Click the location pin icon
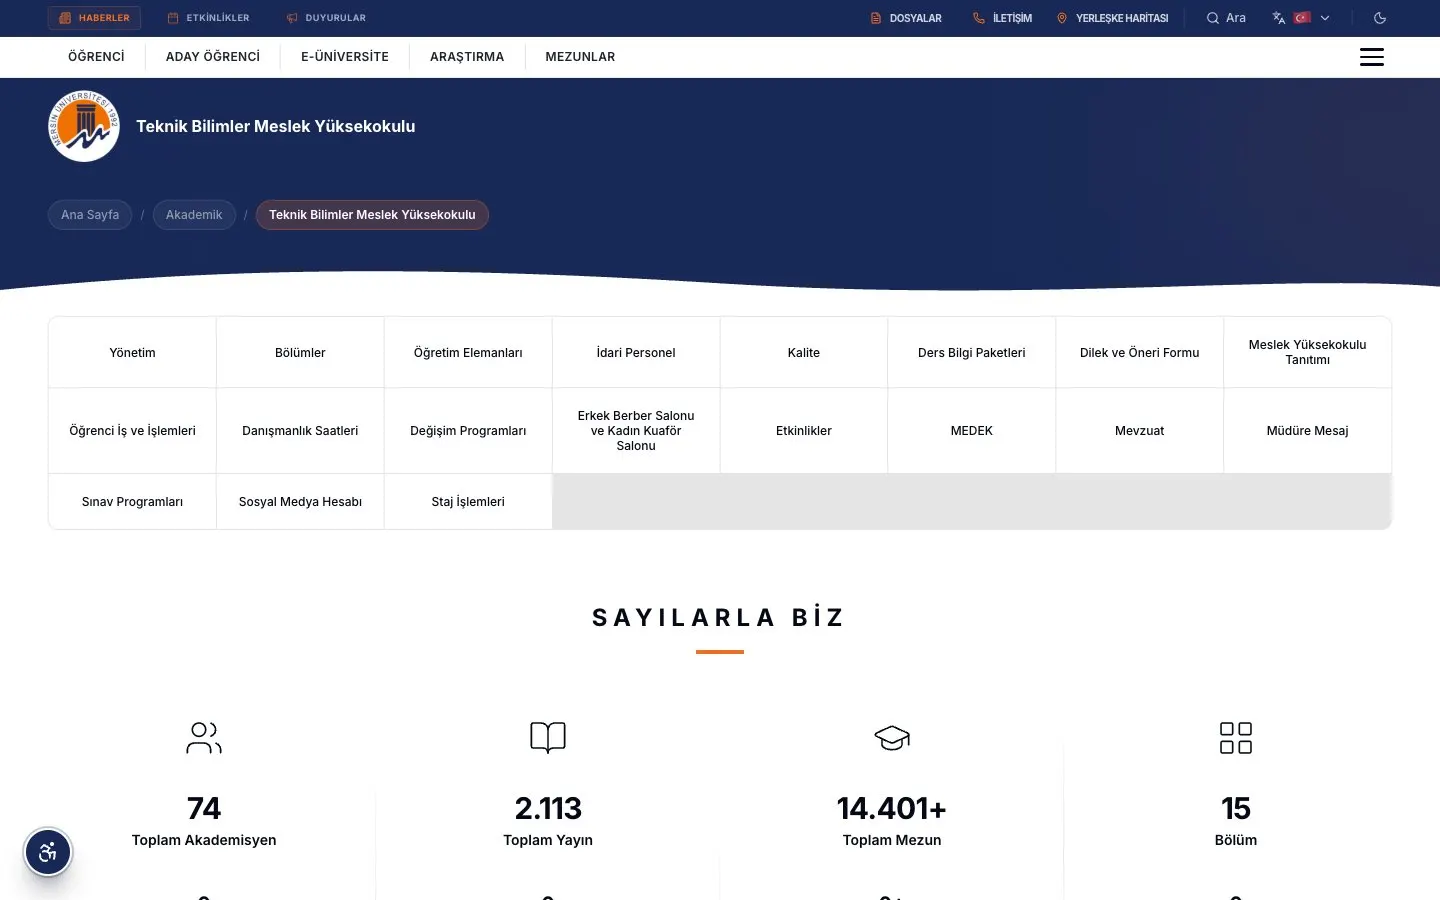 tap(1062, 18)
